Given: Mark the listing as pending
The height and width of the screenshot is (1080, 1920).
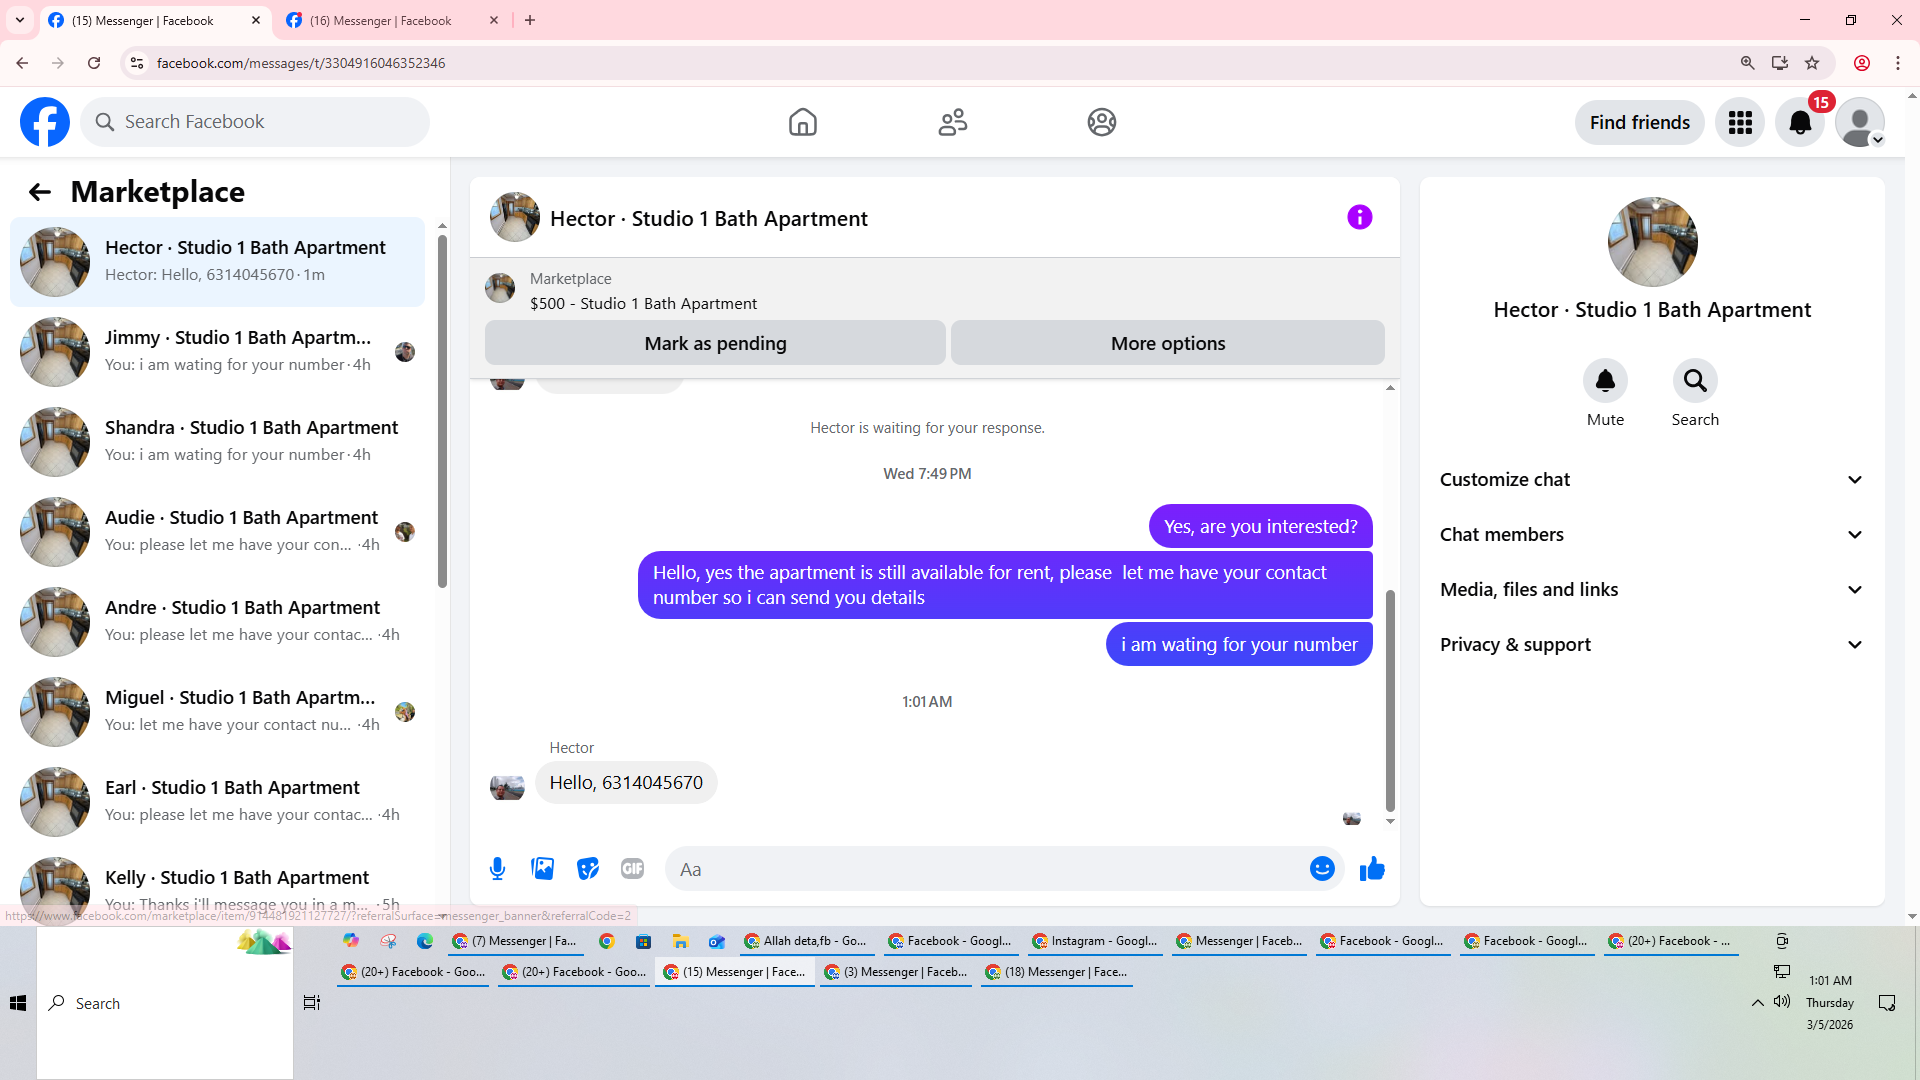Looking at the screenshot, I should tap(715, 343).
